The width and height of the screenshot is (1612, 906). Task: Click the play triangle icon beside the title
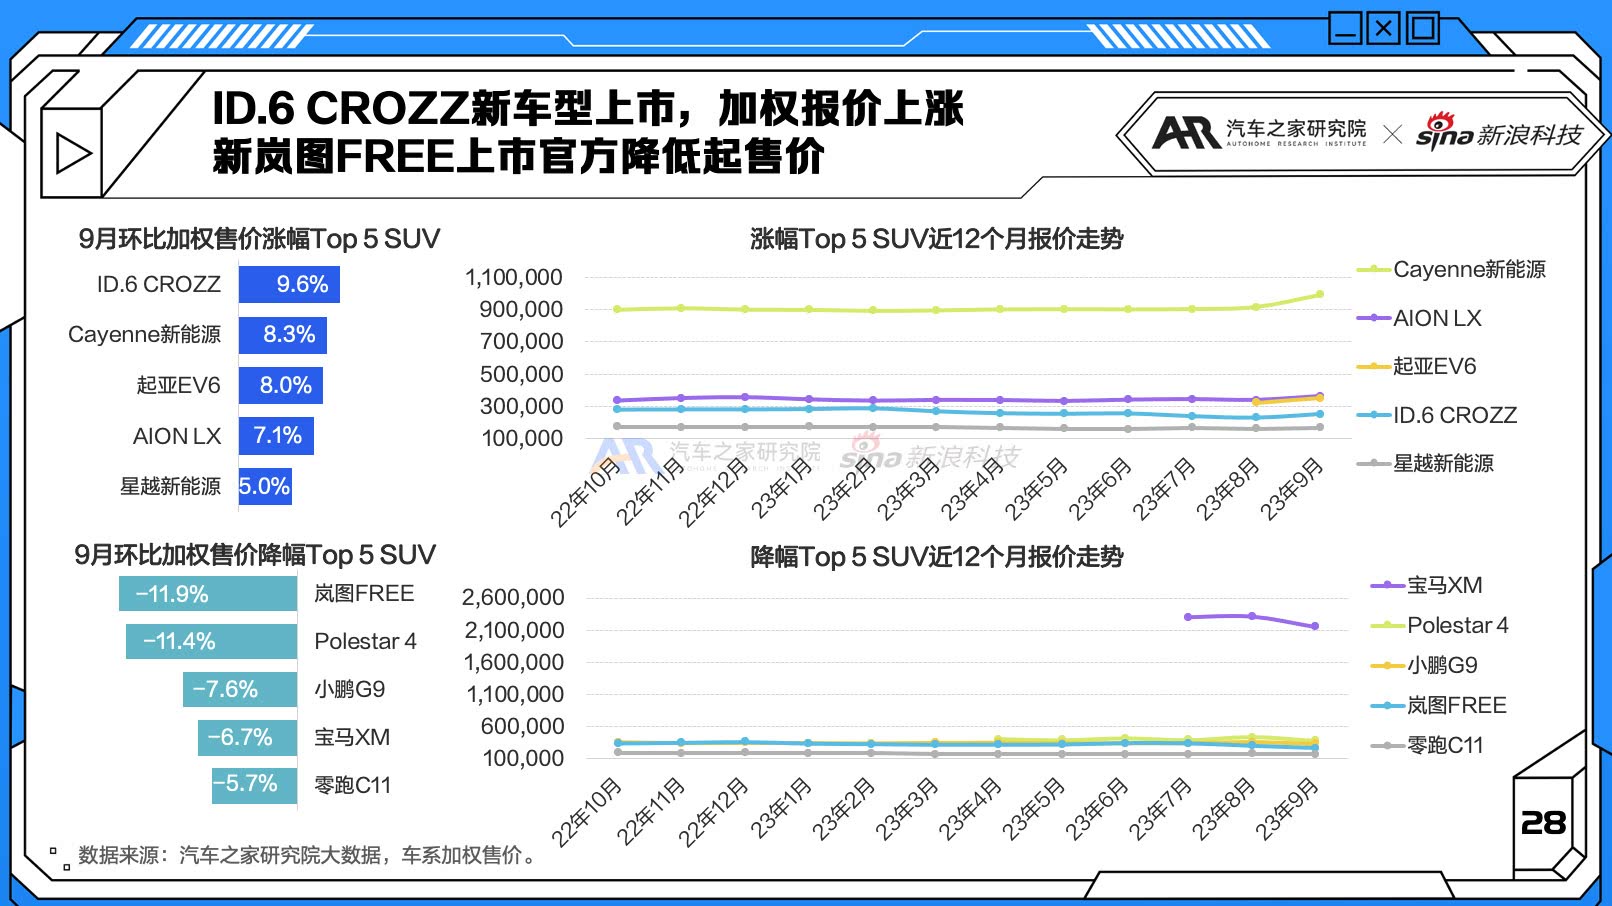click(x=73, y=154)
